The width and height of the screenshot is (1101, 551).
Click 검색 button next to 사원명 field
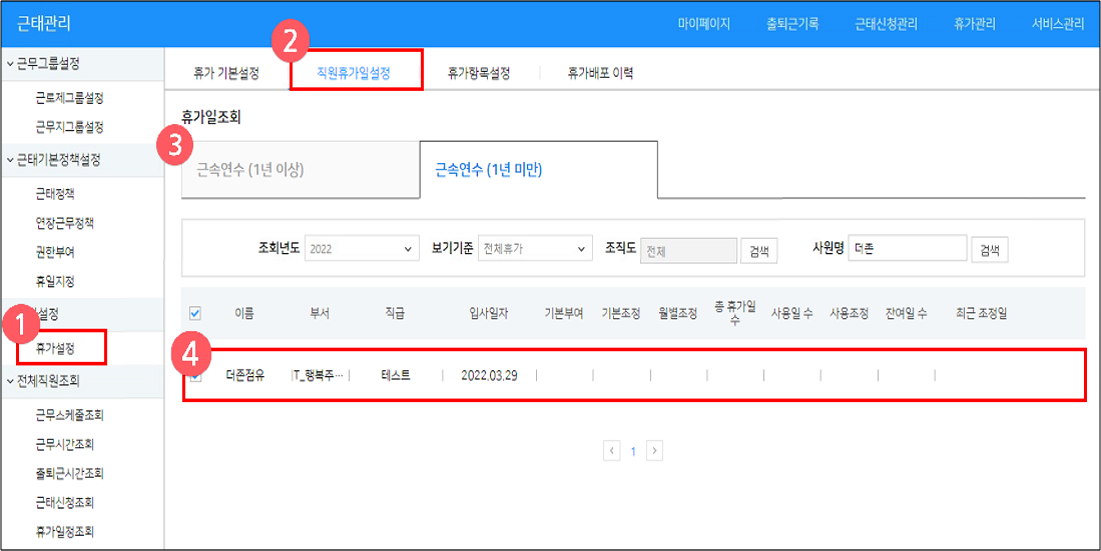[x=989, y=249]
